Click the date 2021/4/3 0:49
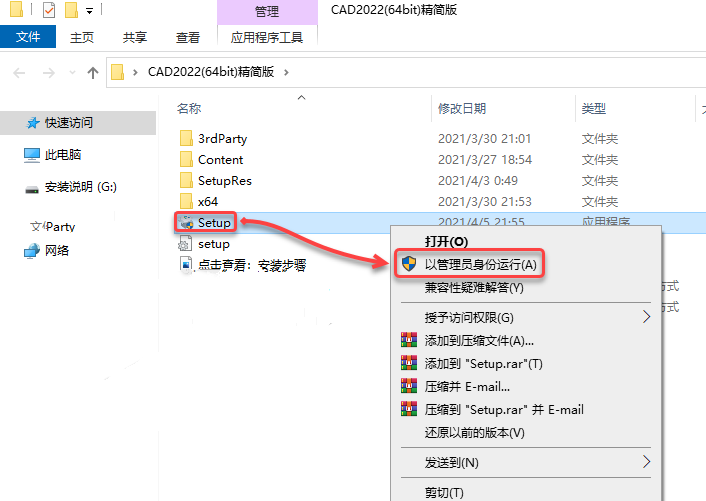706x501 pixels. click(x=478, y=181)
